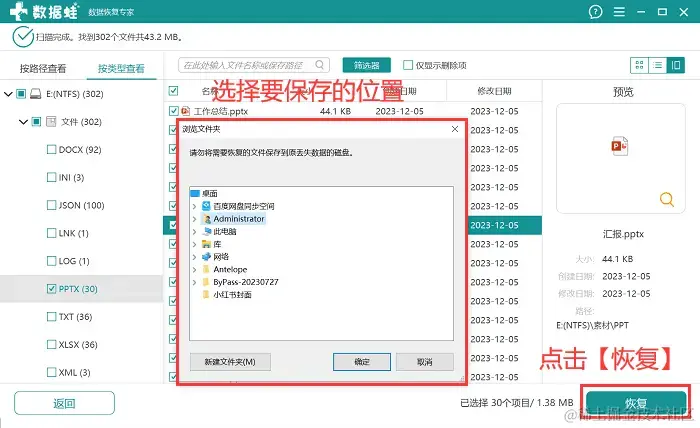Expand 网络 node in dialog
The image size is (700, 428).
pos(194,257)
